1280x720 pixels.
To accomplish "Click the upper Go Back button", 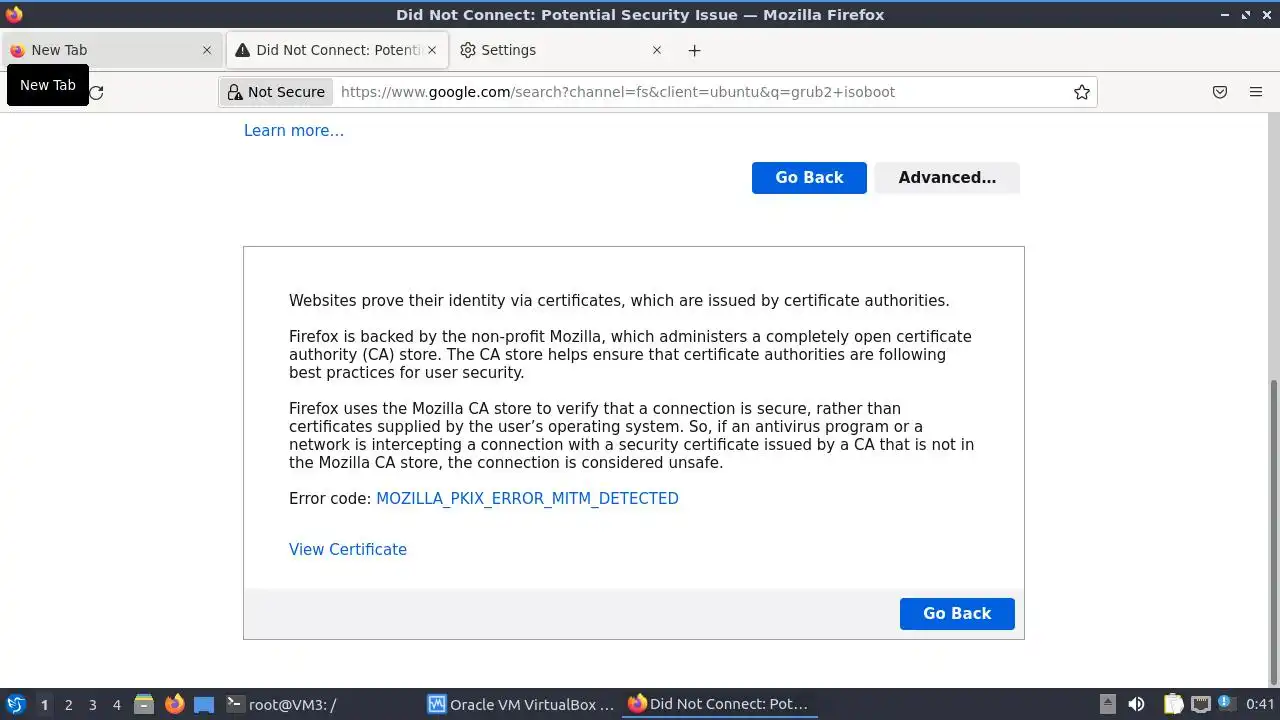I will point(809,177).
